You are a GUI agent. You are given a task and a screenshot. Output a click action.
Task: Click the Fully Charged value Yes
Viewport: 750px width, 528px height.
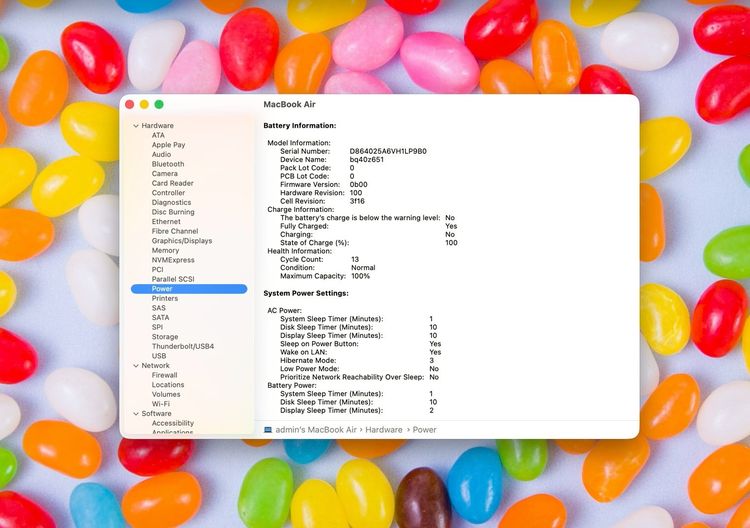pos(451,226)
